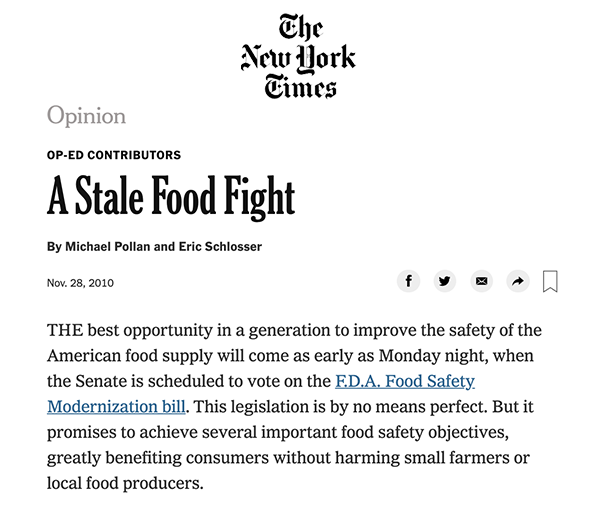Go to The New York Times homepage logo
Viewport: 599px width, 532px height.
(298, 56)
